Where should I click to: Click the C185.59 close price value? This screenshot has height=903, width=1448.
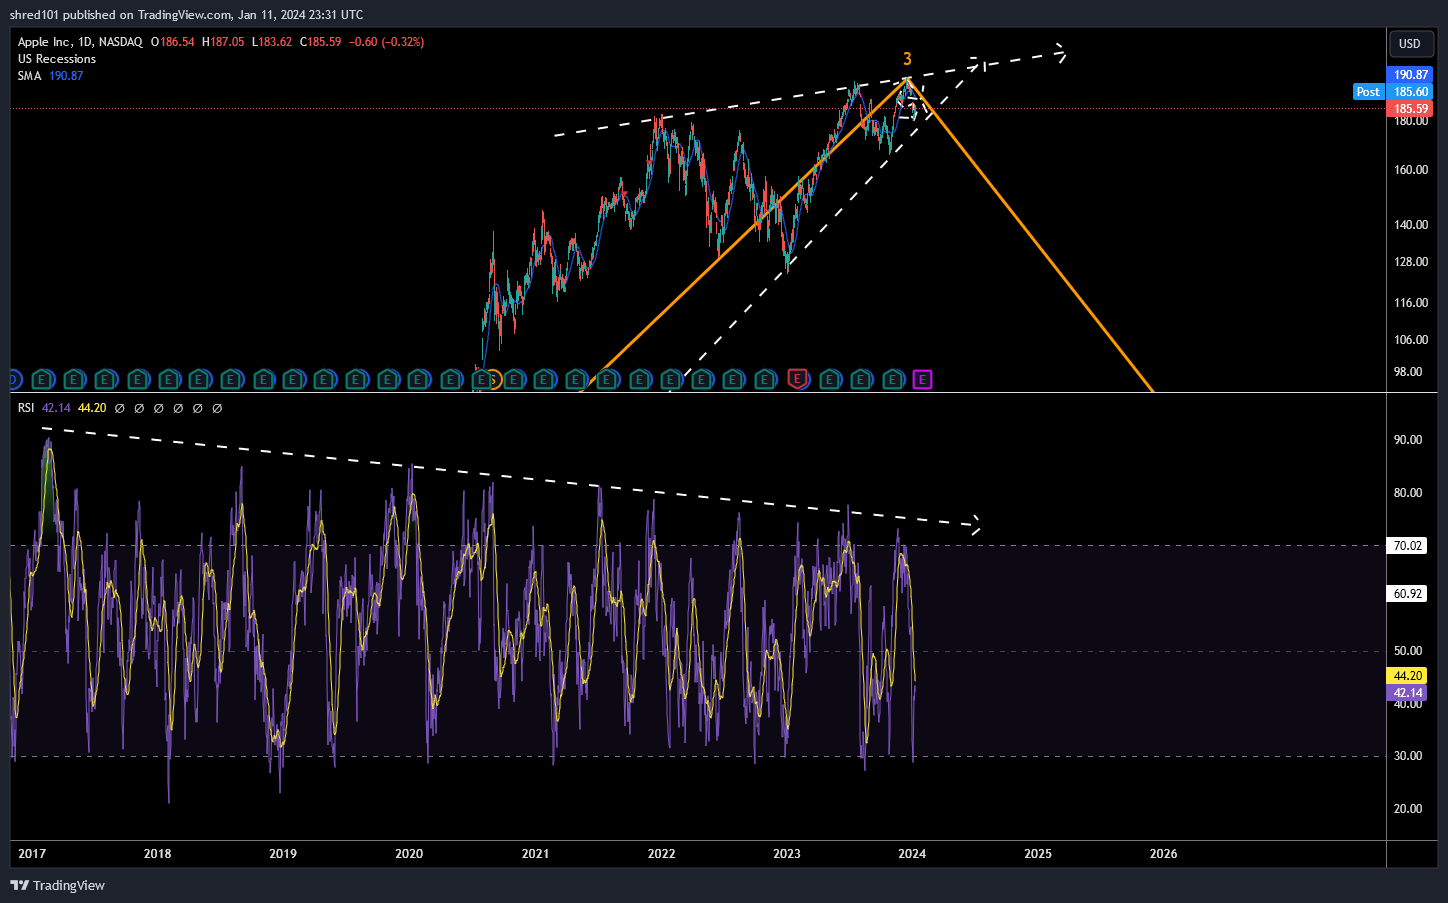point(321,42)
